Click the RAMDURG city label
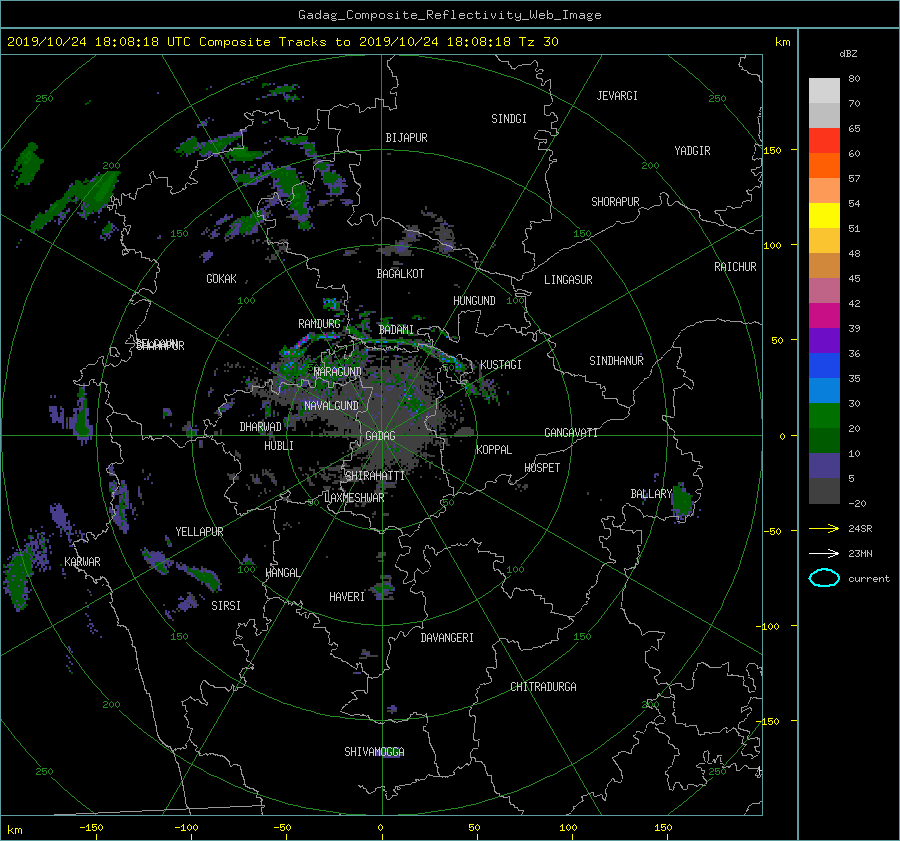 319,324
